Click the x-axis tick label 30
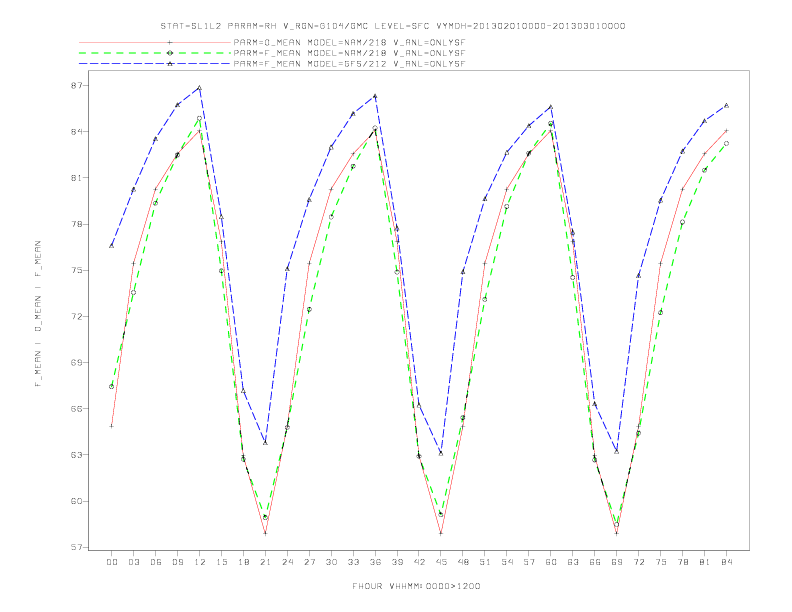Image resolution: width=792 pixels, height=612 pixels. 331,562
